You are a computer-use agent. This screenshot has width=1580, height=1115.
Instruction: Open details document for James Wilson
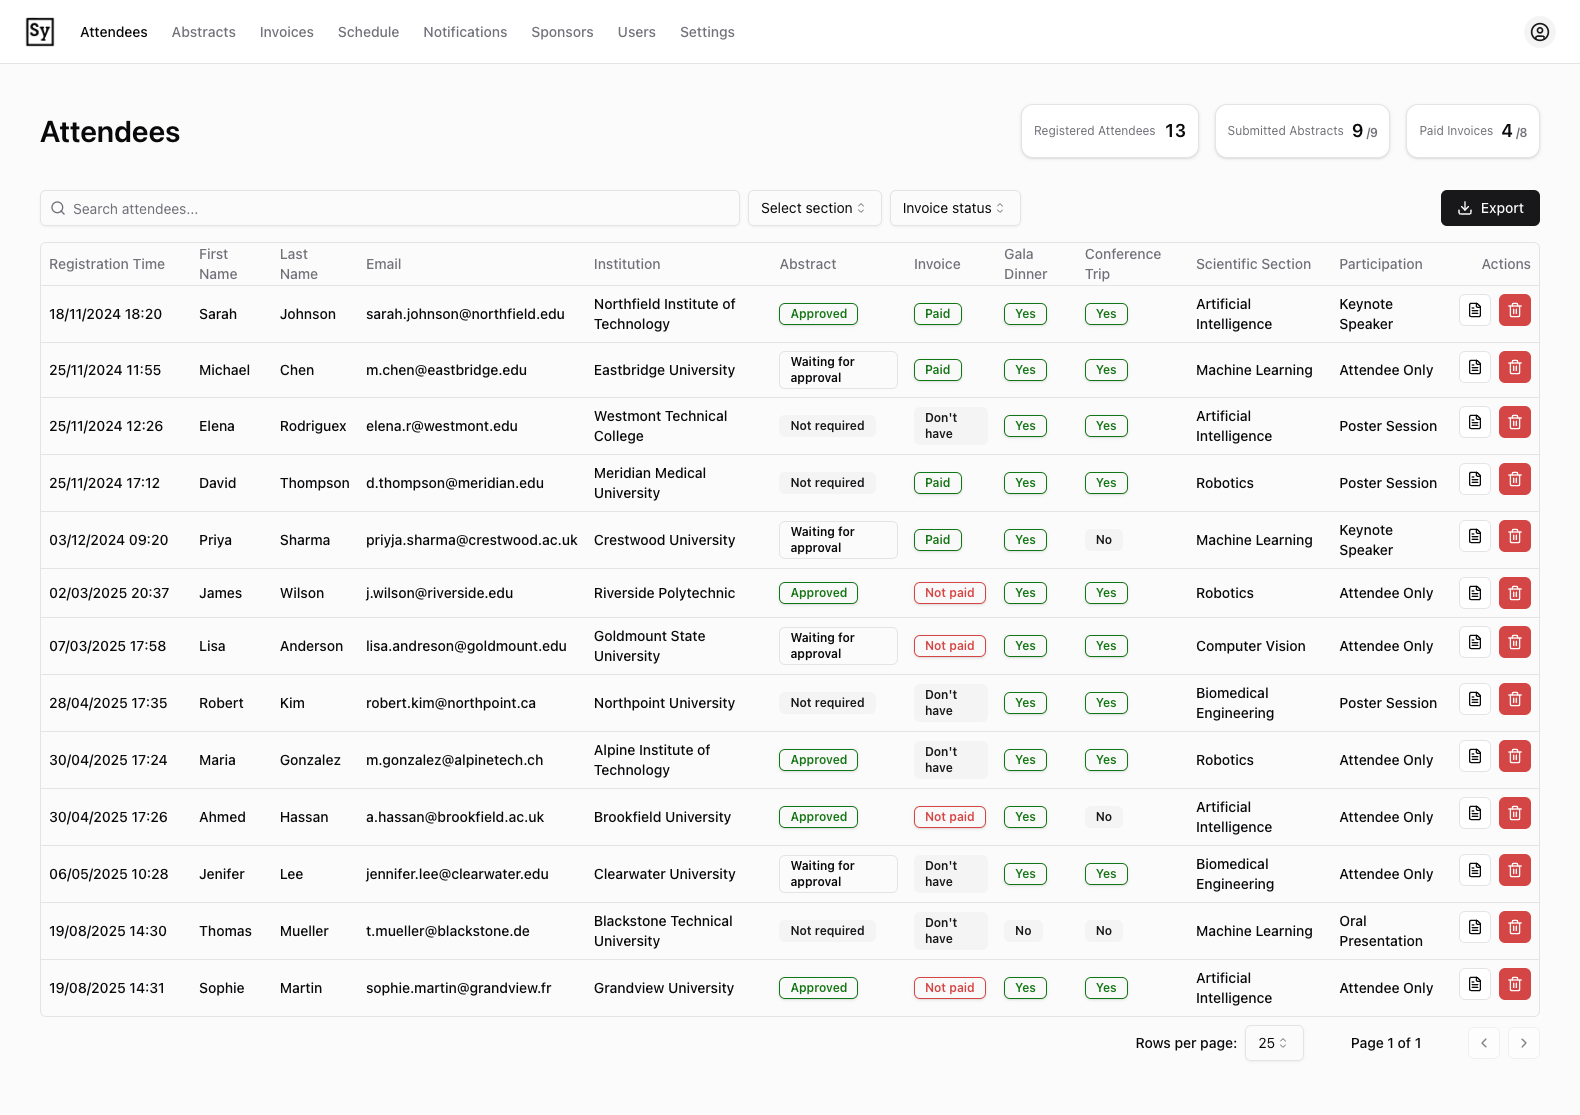coord(1475,594)
